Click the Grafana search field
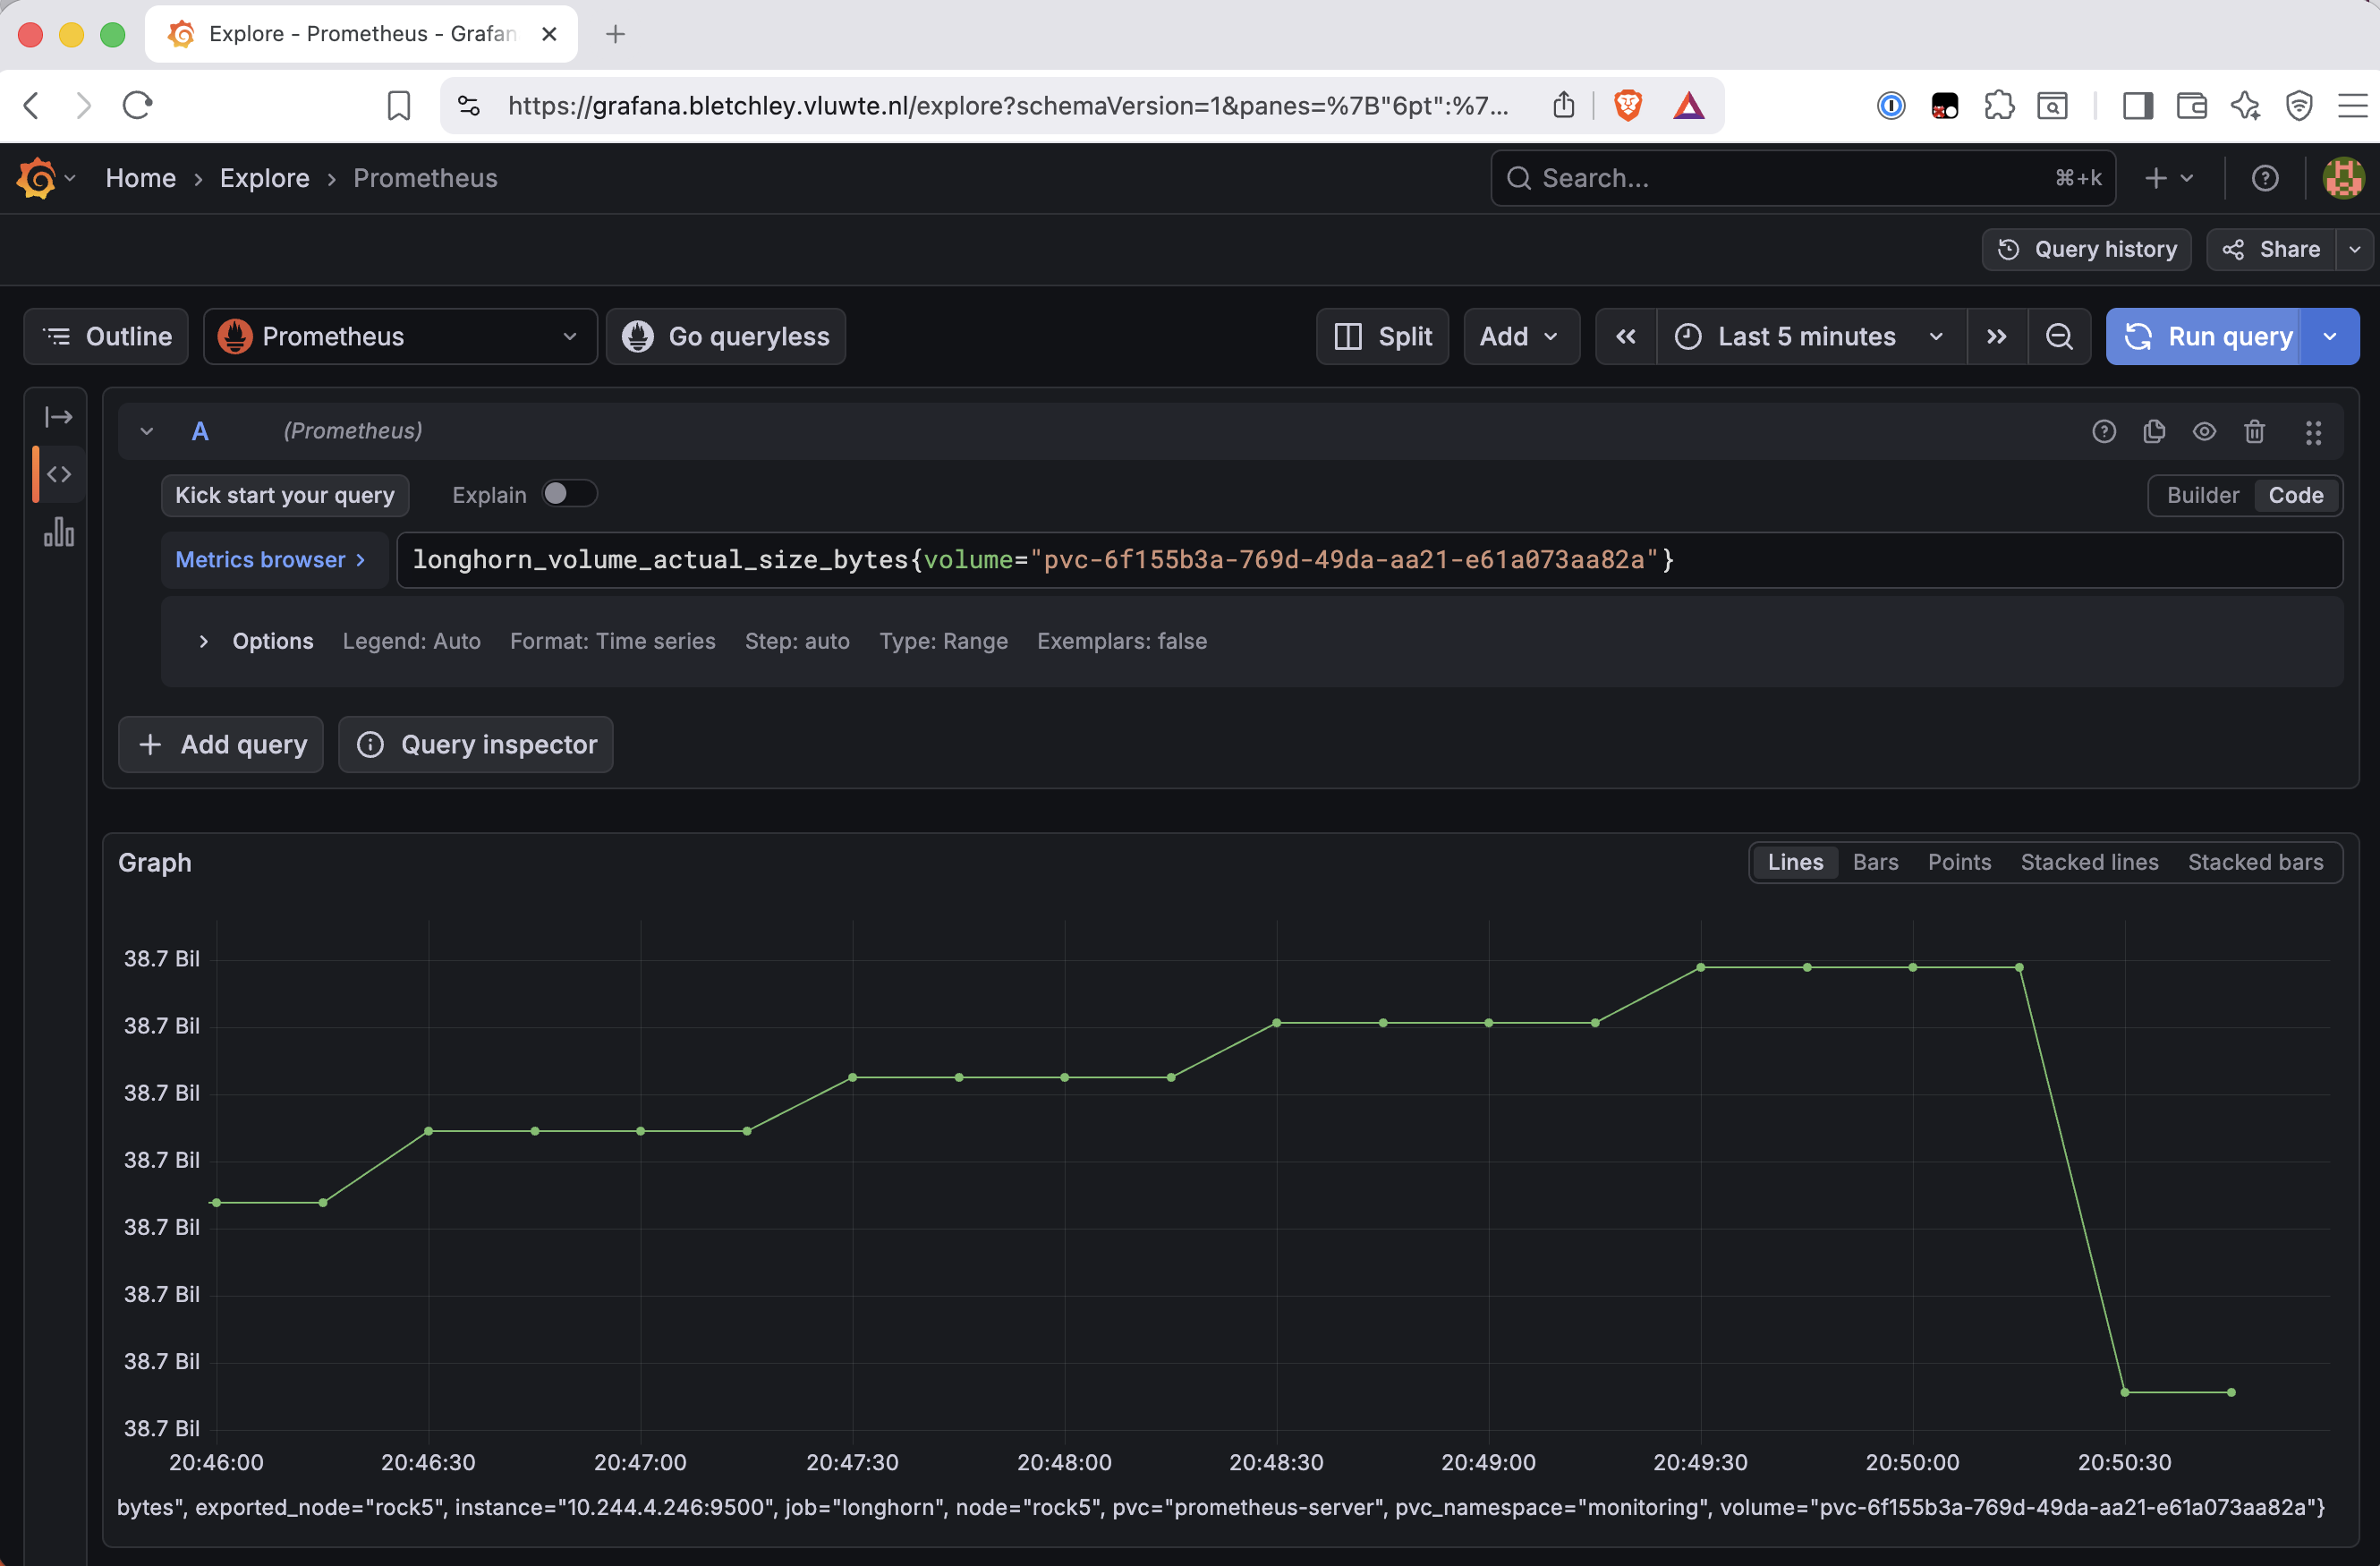 1803,178
